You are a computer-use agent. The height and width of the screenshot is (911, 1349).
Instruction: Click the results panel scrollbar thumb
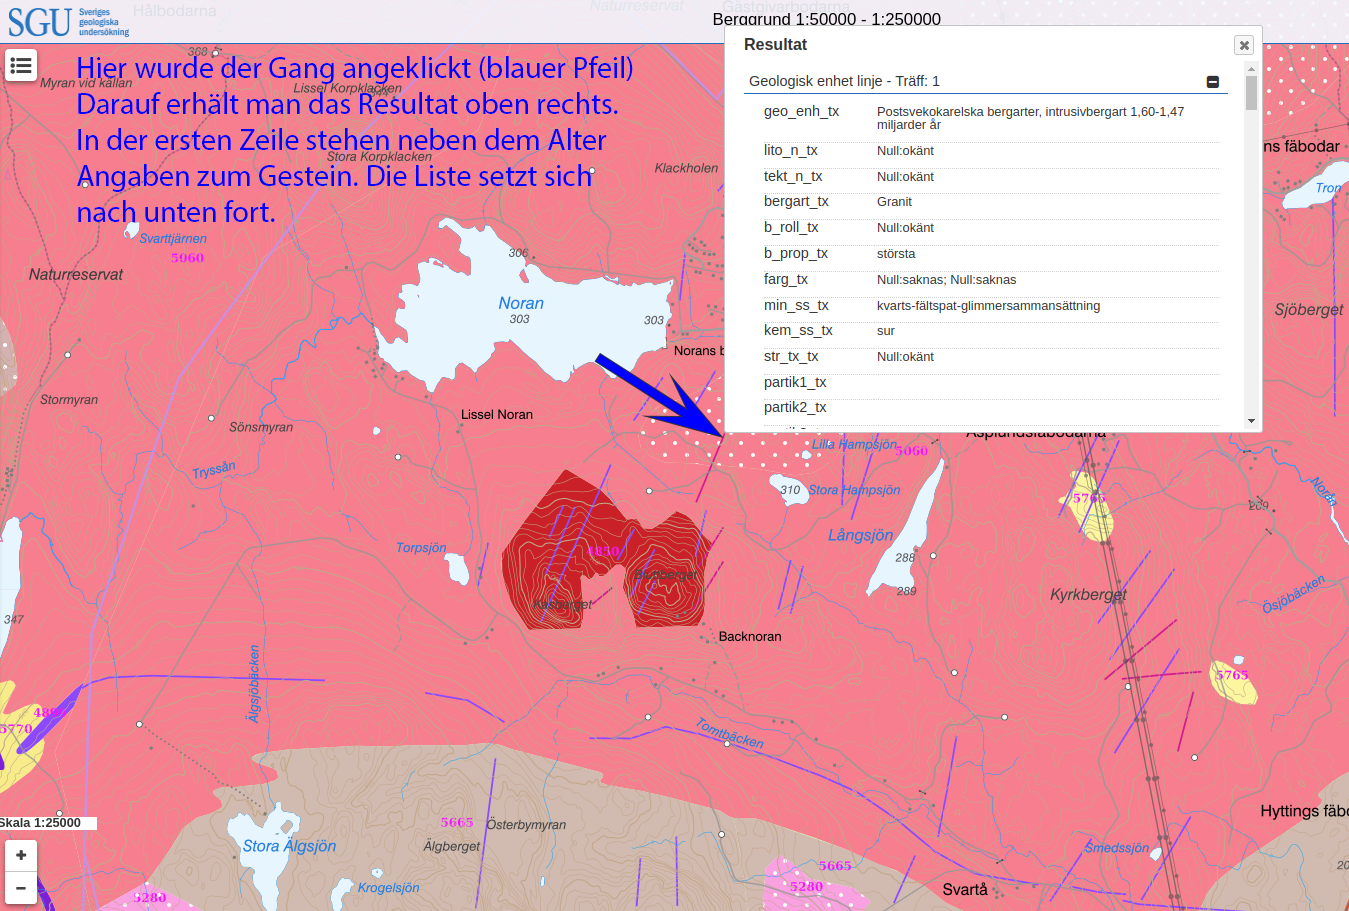pyautogui.click(x=1251, y=92)
